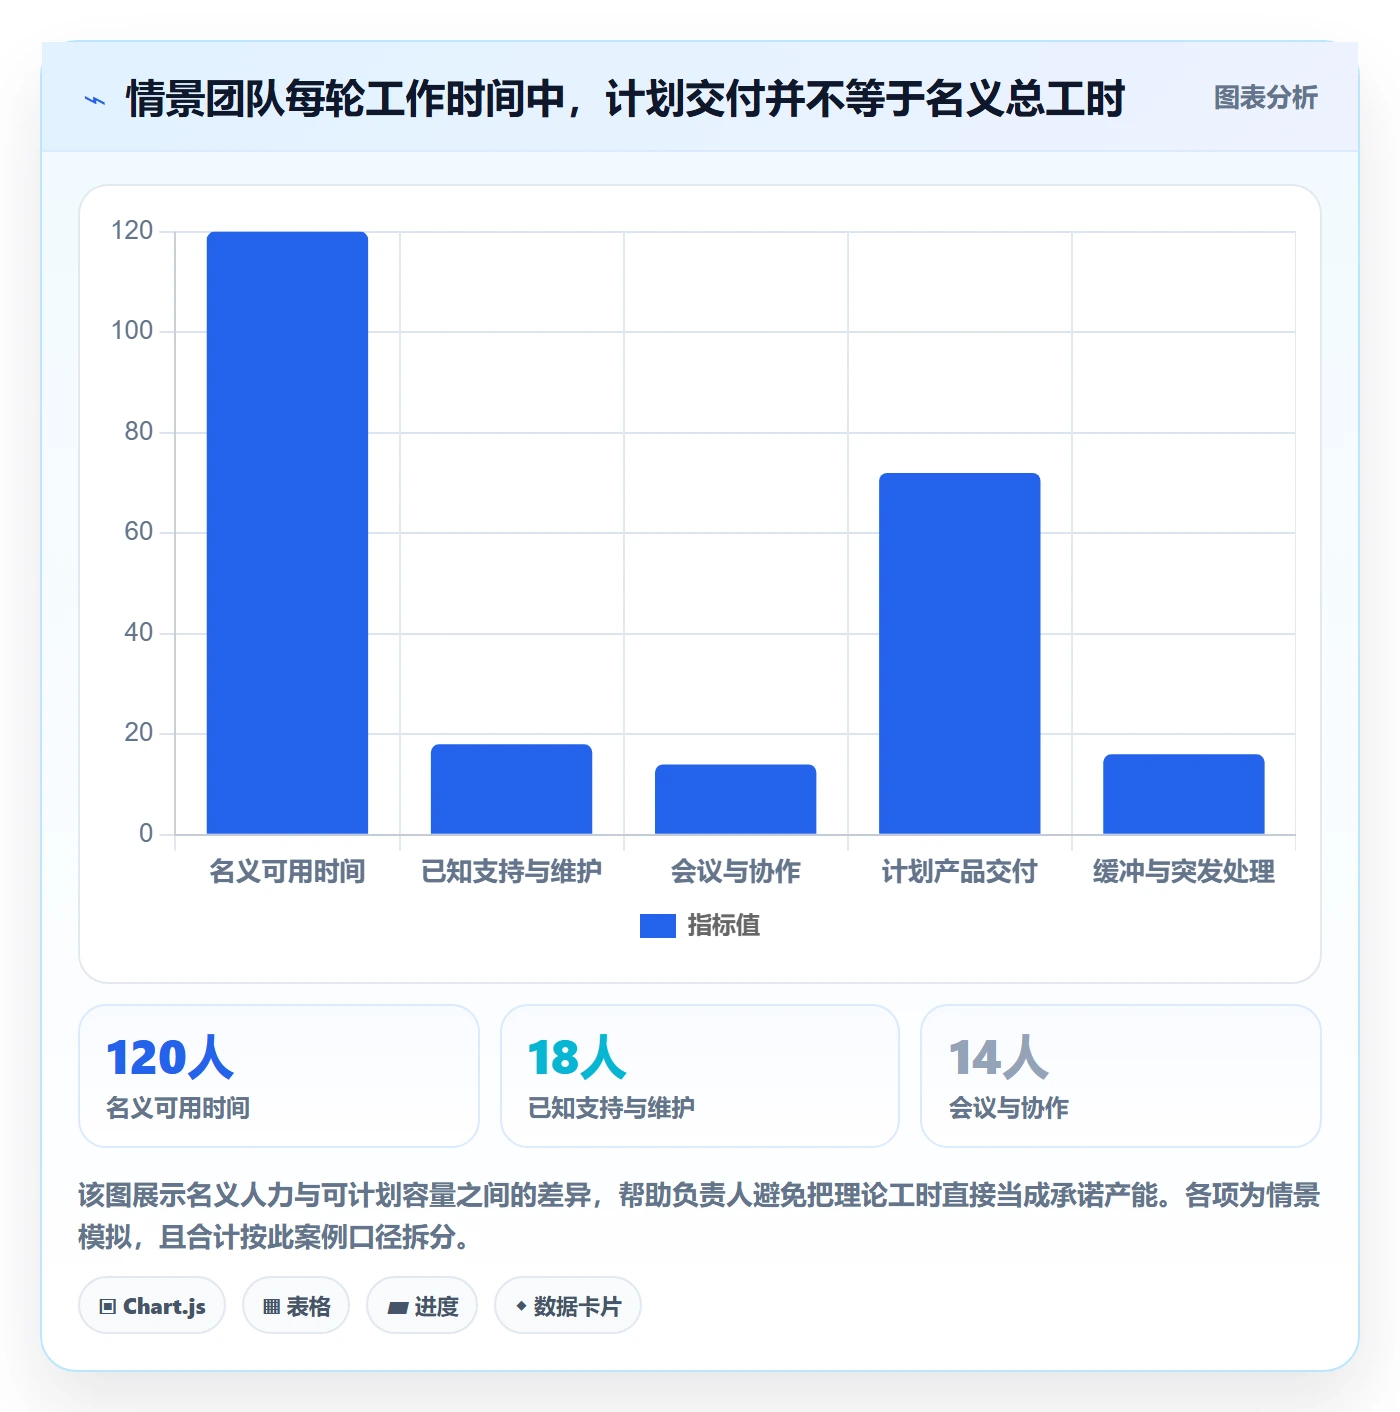The height and width of the screenshot is (1412, 1400).
Task: Open the 14人 会议与协作 data card
Action: [1121, 1076]
